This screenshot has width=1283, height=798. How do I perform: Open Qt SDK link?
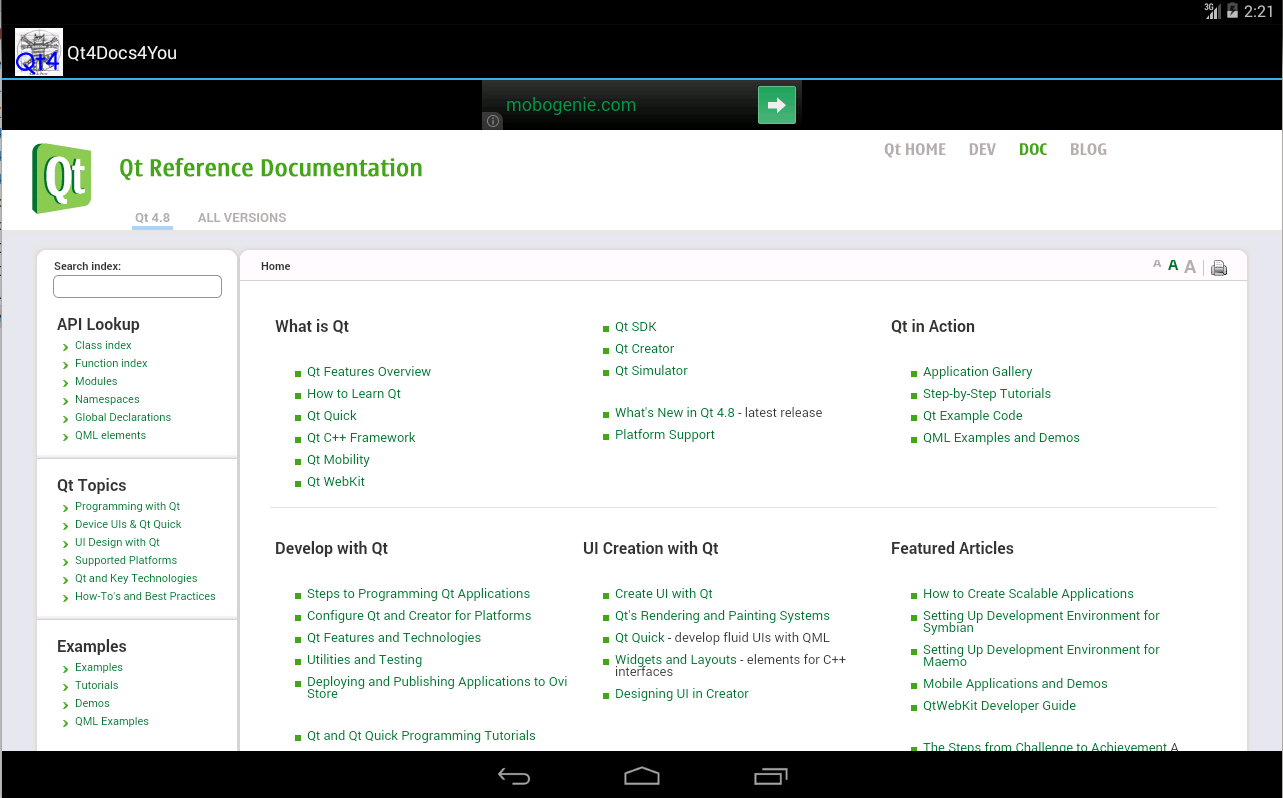pyautogui.click(x=636, y=327)
